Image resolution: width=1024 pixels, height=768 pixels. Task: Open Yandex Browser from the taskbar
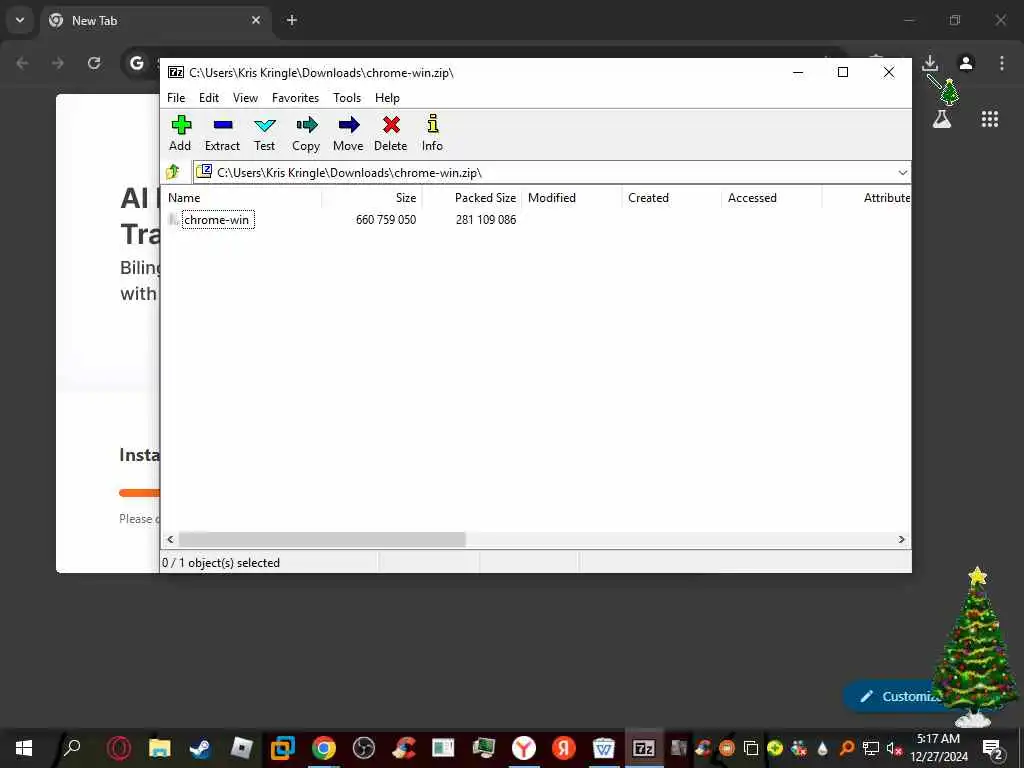[x=524, y=748]
